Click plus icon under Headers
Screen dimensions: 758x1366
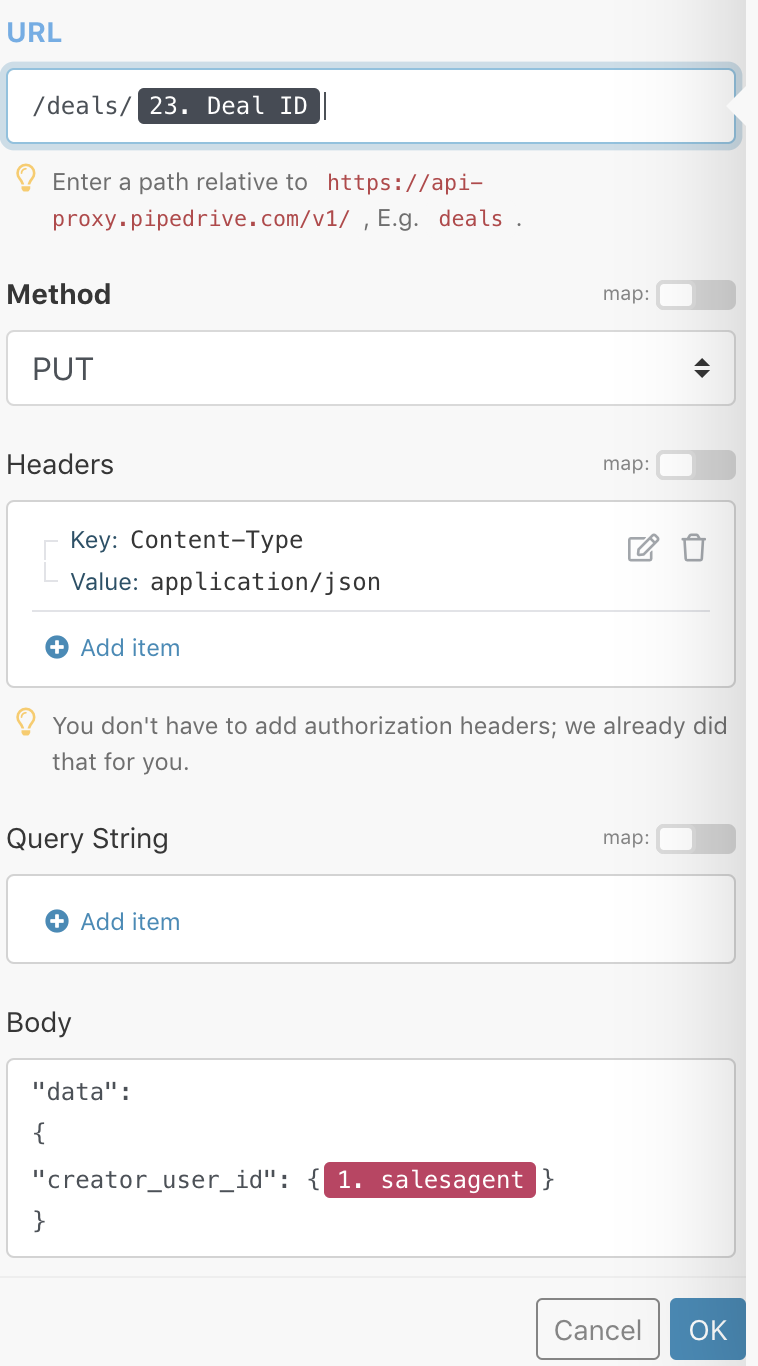click(57, 648)
